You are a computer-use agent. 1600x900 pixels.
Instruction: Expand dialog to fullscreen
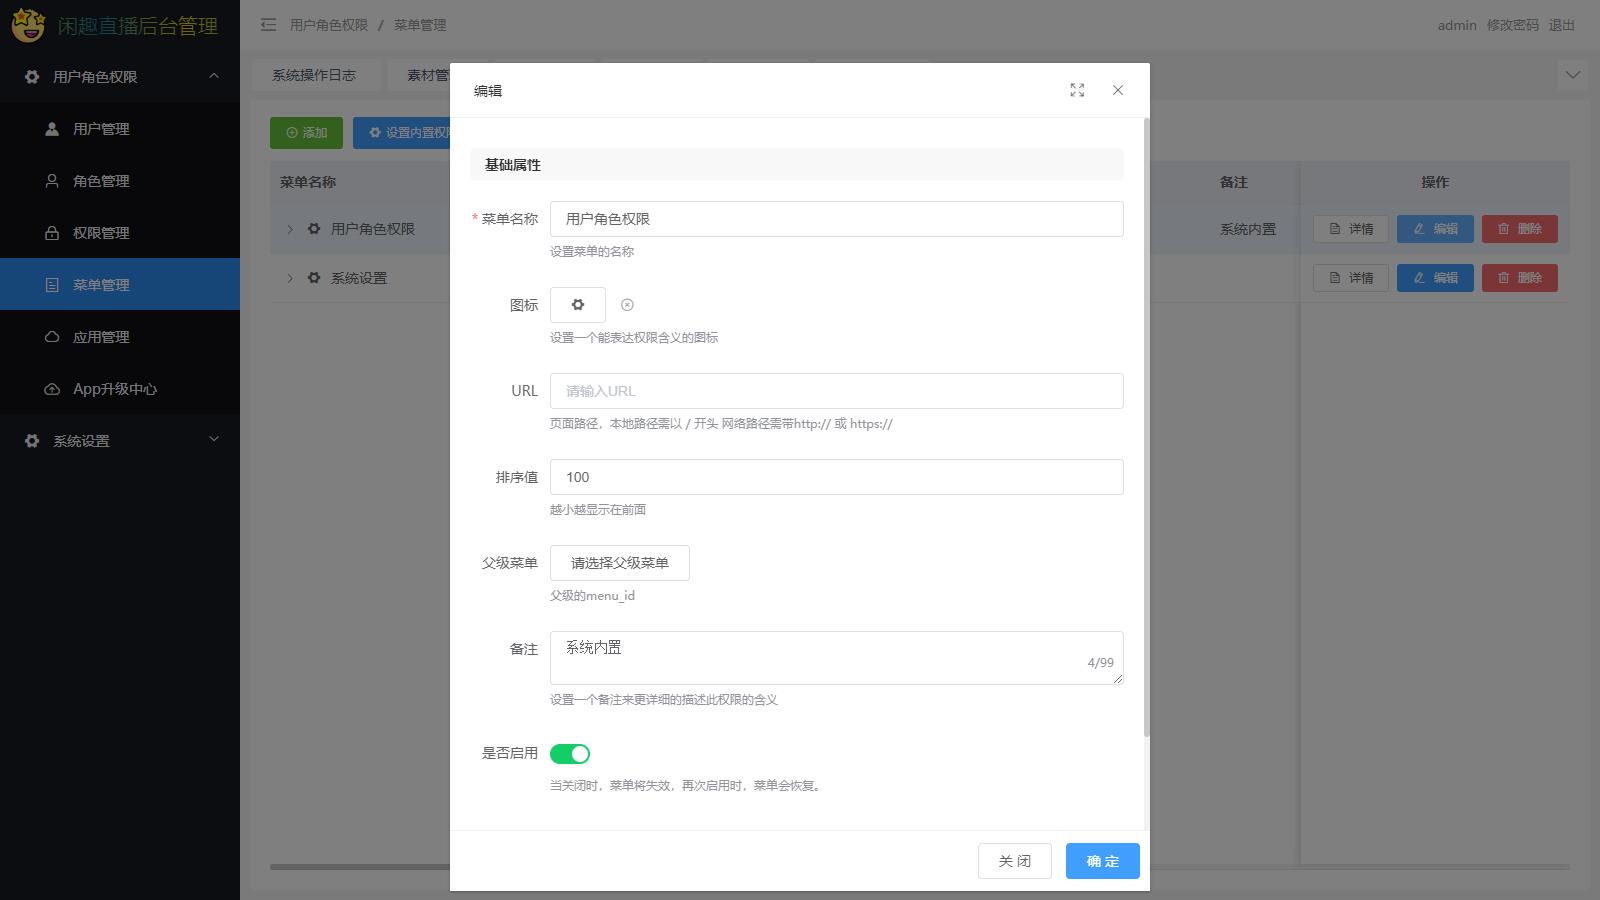pos(1077,90)
